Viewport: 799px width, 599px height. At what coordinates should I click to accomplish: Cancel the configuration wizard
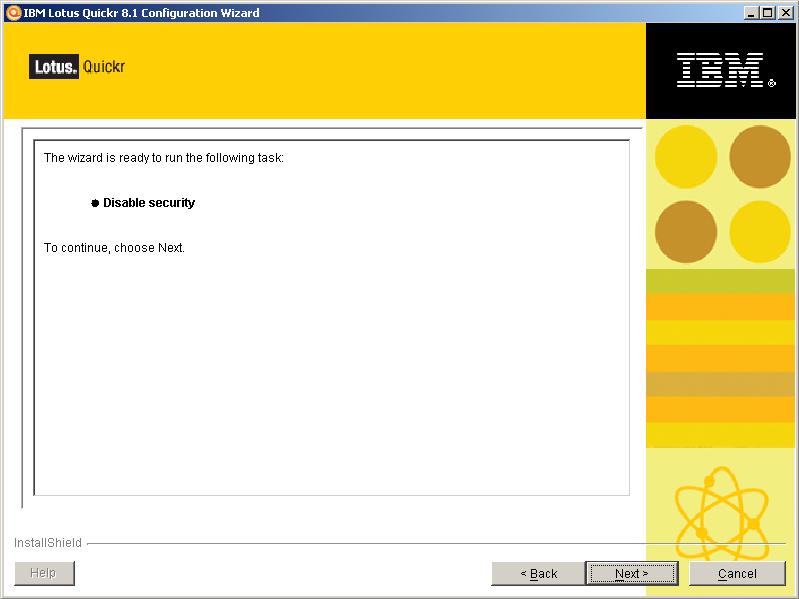(x=737, y=574)
